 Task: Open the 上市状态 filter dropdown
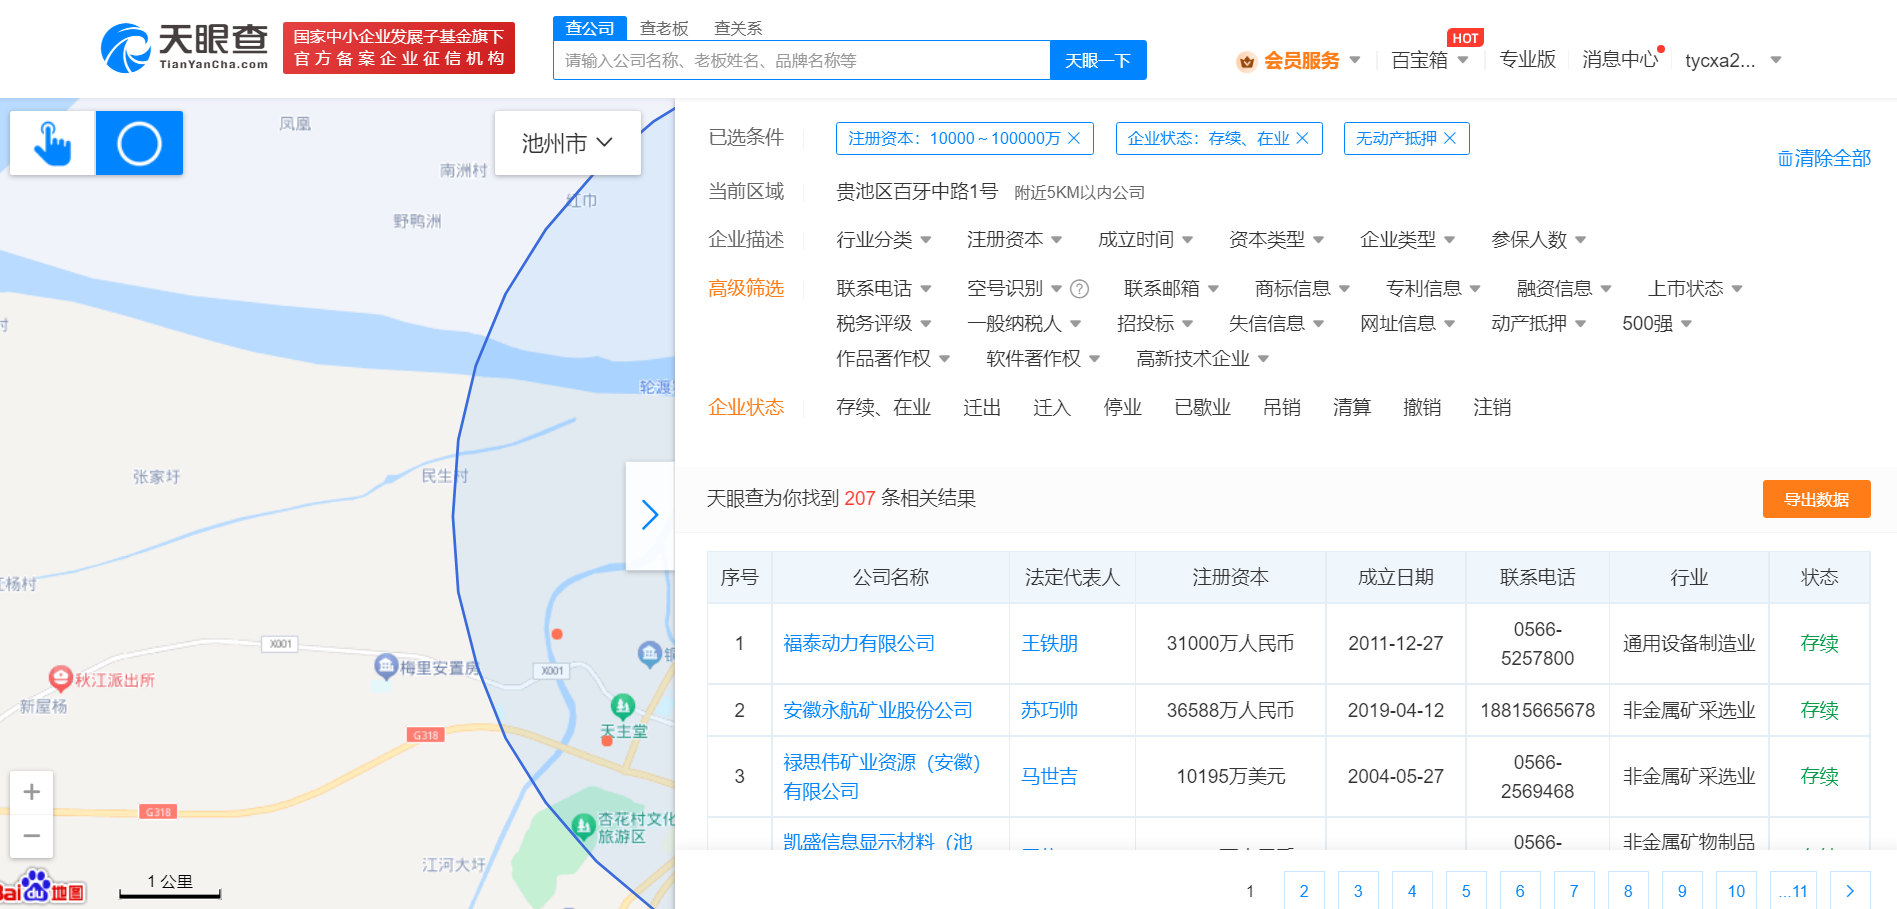click(1695, 289)
